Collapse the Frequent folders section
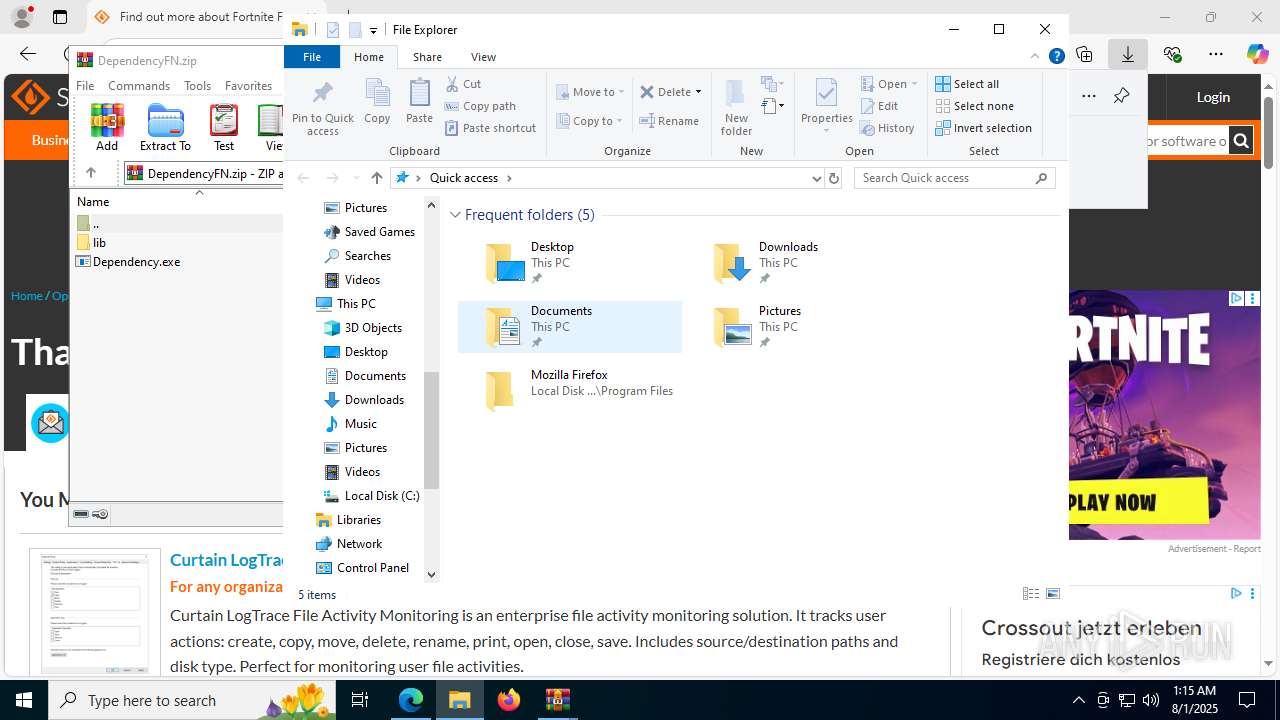 [x=455, y=215]
